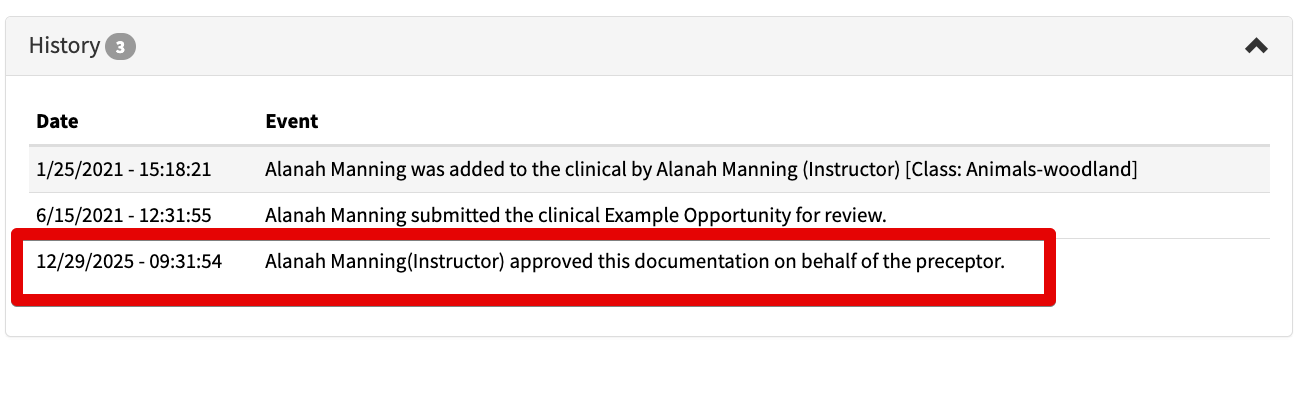Viewport: 1312px width, 396px height.
Task: Click the History panel header bar
Action: 648,46
